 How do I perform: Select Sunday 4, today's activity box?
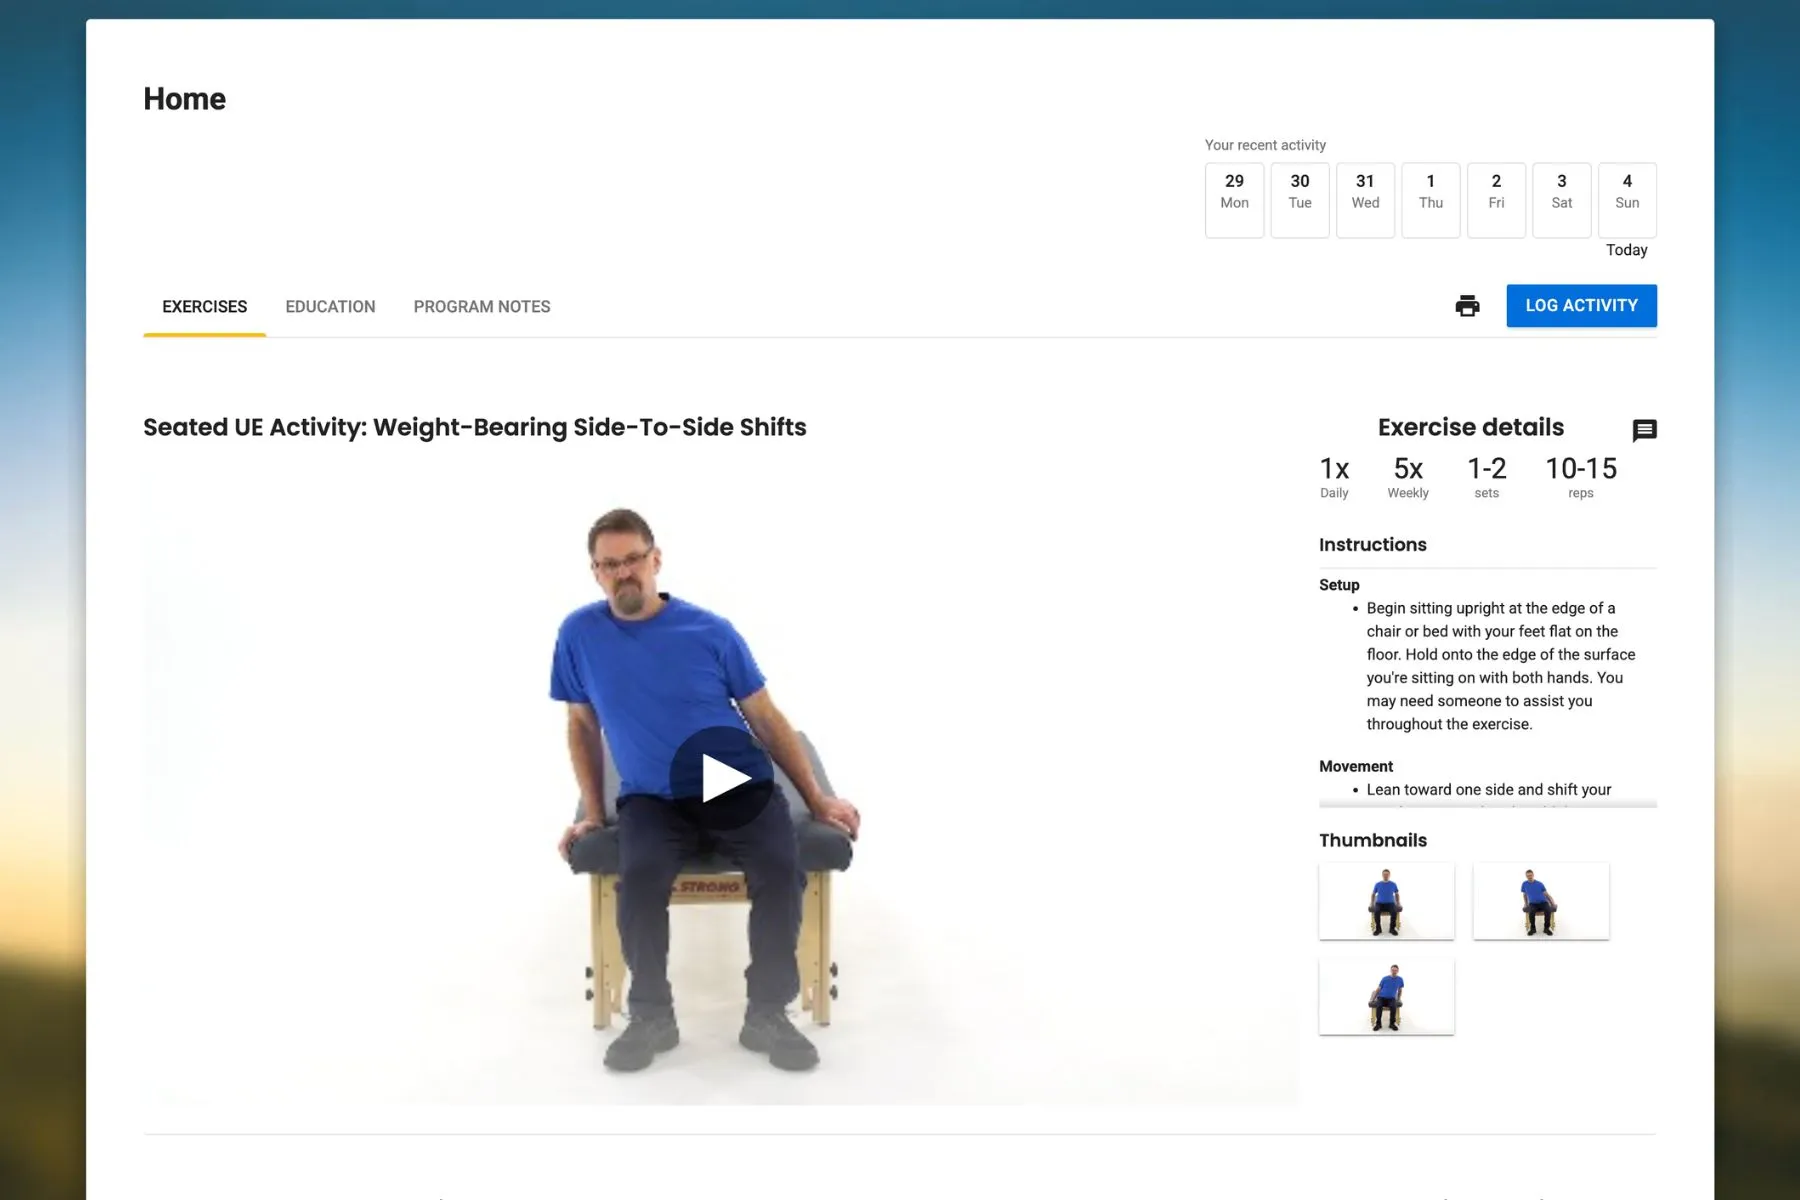[x=1627, y=200]
